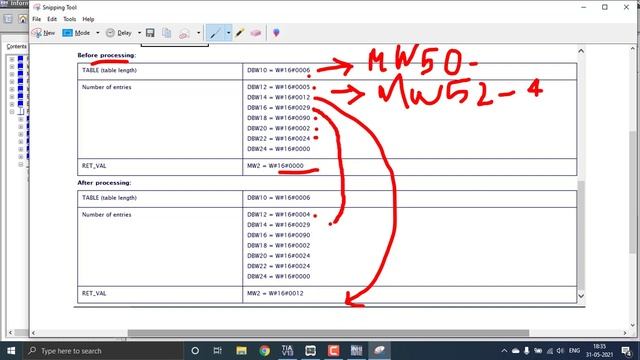Image resolution: width=640 pixels, height=360 pixels.
Task: Select cell 'DBW20 = W#16#0024'
Action: (278, 256)
